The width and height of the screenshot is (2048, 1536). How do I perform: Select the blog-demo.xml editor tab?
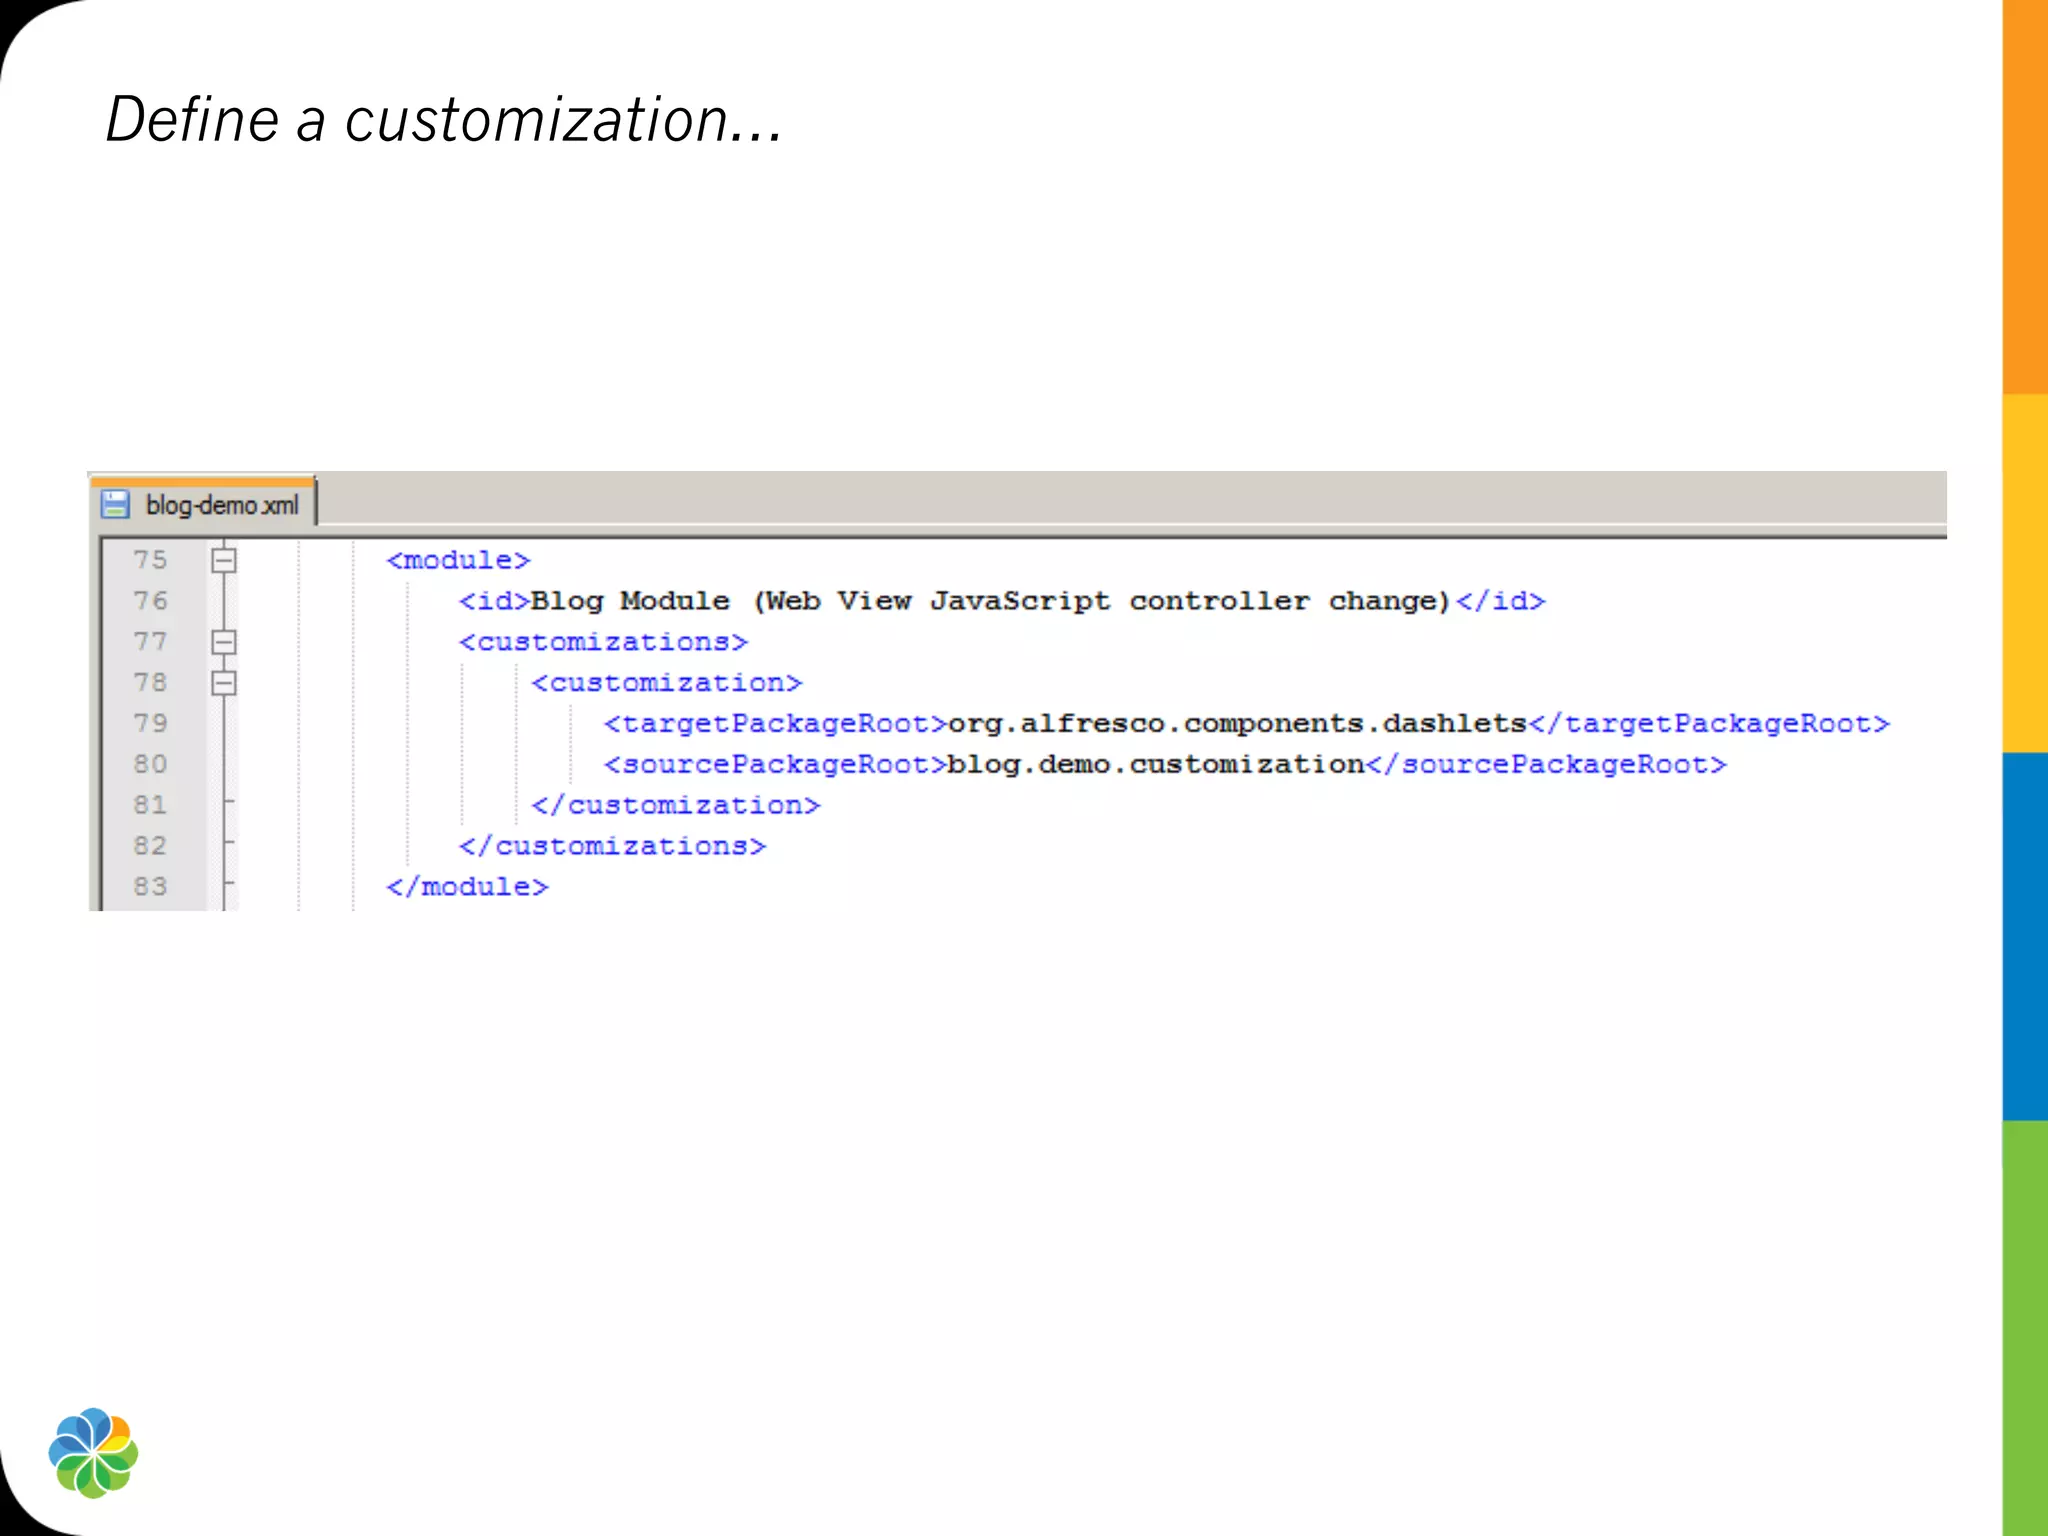(x=204, y=502)
